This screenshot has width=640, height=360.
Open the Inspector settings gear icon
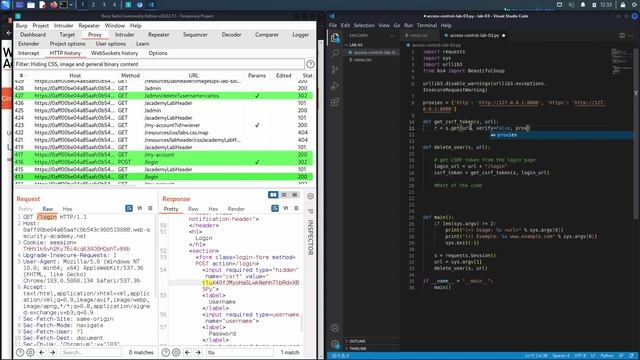[310, 196]
